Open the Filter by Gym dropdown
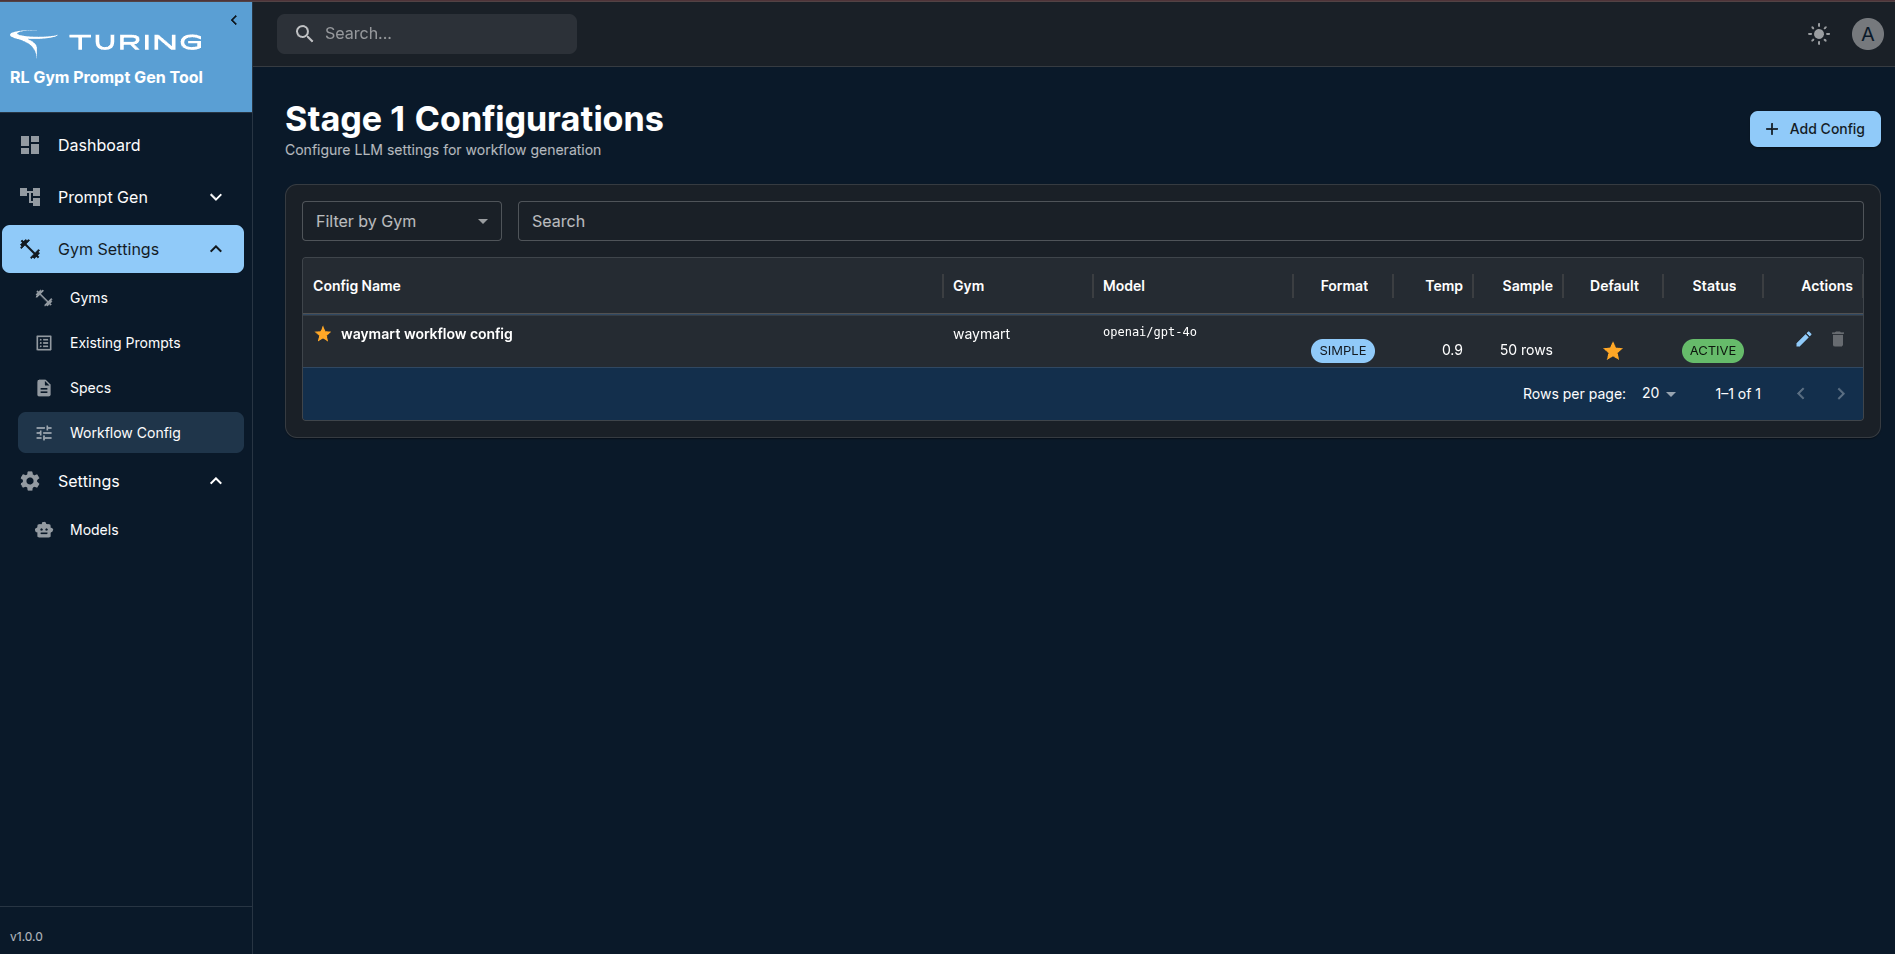 point(401,221)
